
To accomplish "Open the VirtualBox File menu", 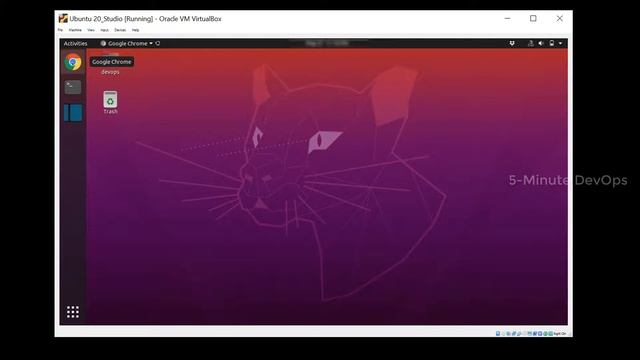I will (60, 30).
